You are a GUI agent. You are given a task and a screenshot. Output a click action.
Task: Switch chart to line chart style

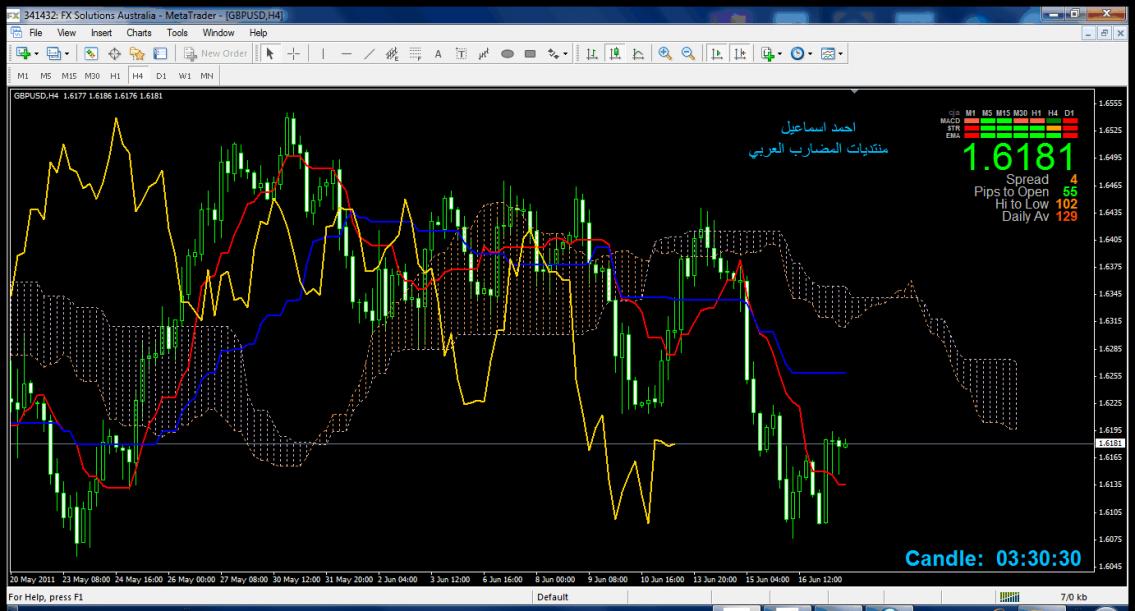point(637,53)
